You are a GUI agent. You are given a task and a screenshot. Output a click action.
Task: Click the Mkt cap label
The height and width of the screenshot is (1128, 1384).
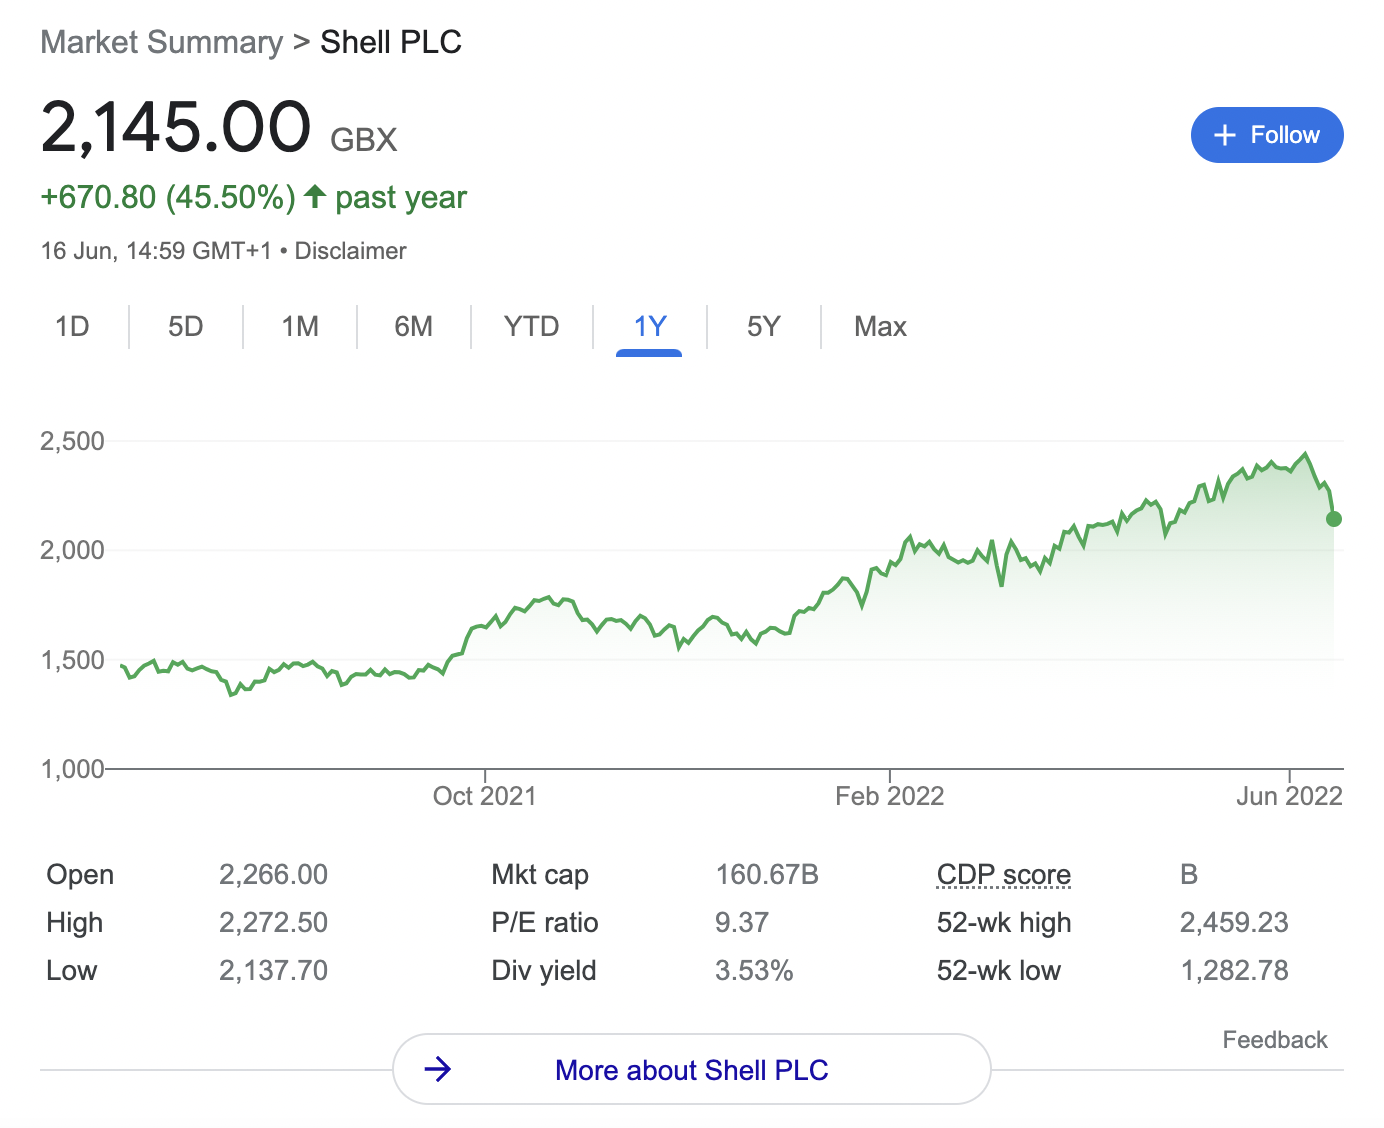pyautogui.click(x=540, y=875)
